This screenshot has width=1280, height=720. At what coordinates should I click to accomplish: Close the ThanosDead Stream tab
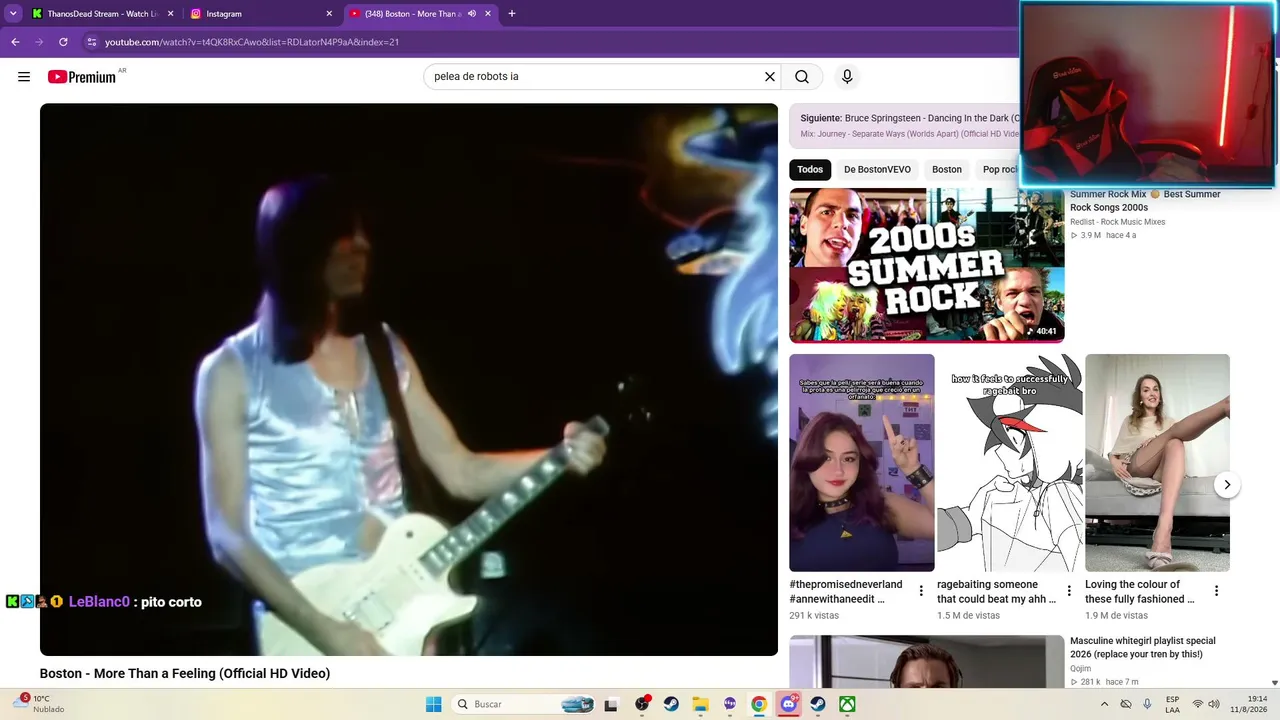click(x=170, y=14)
